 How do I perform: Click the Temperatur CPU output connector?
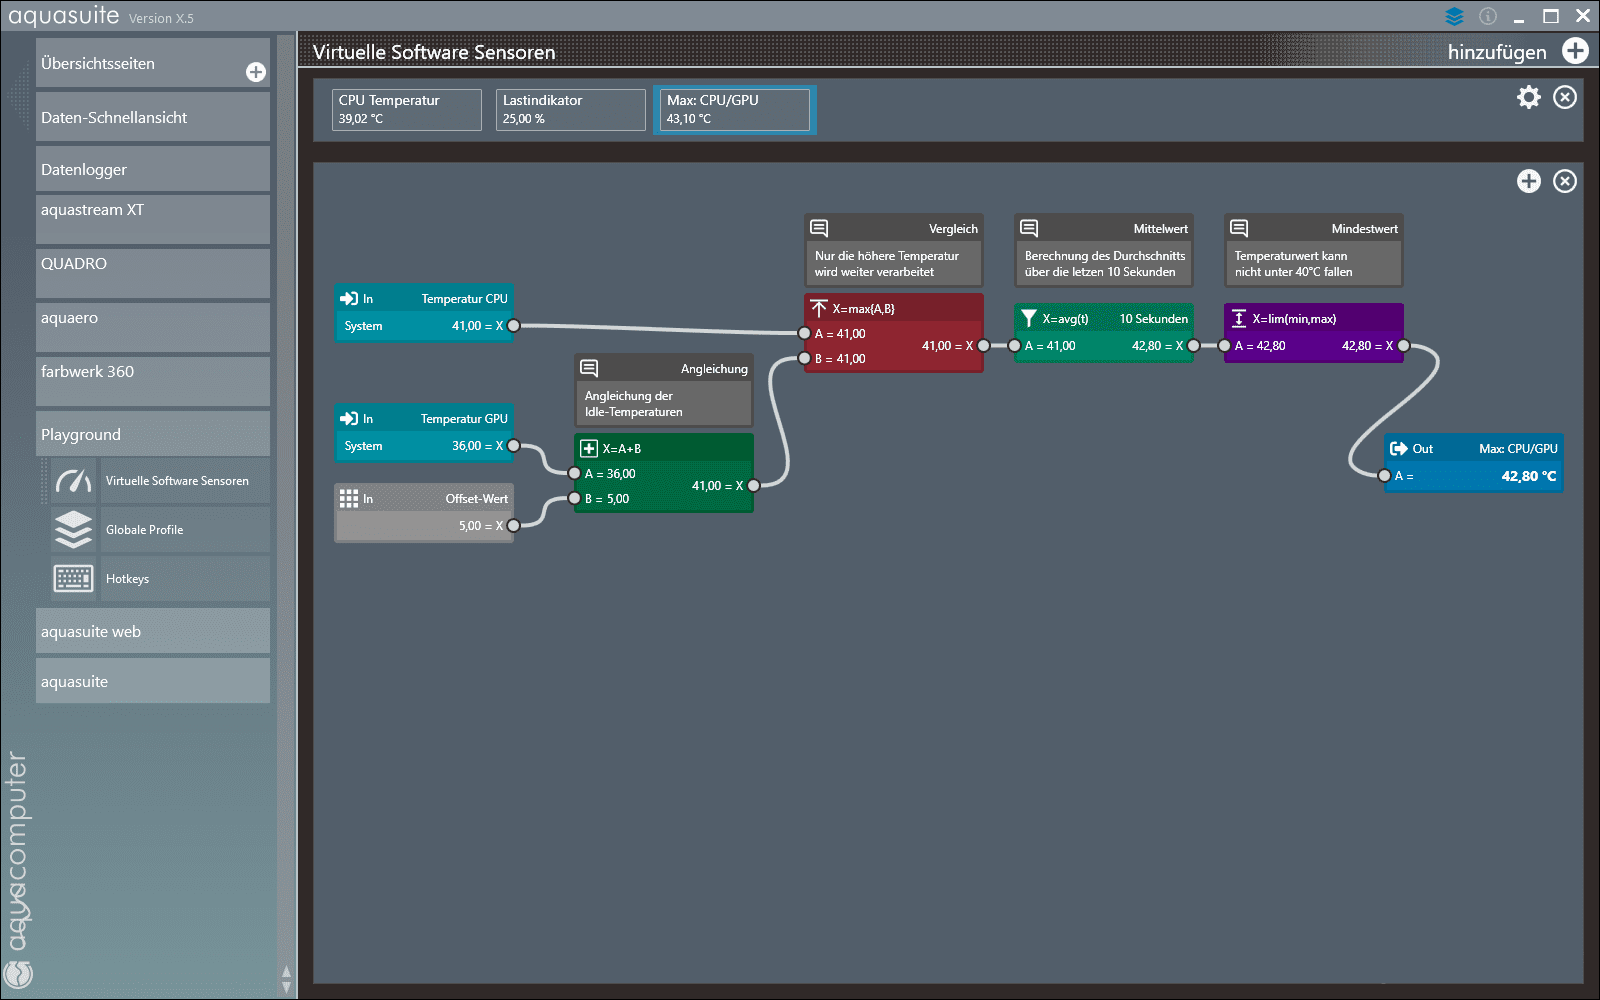coord(513,326)
